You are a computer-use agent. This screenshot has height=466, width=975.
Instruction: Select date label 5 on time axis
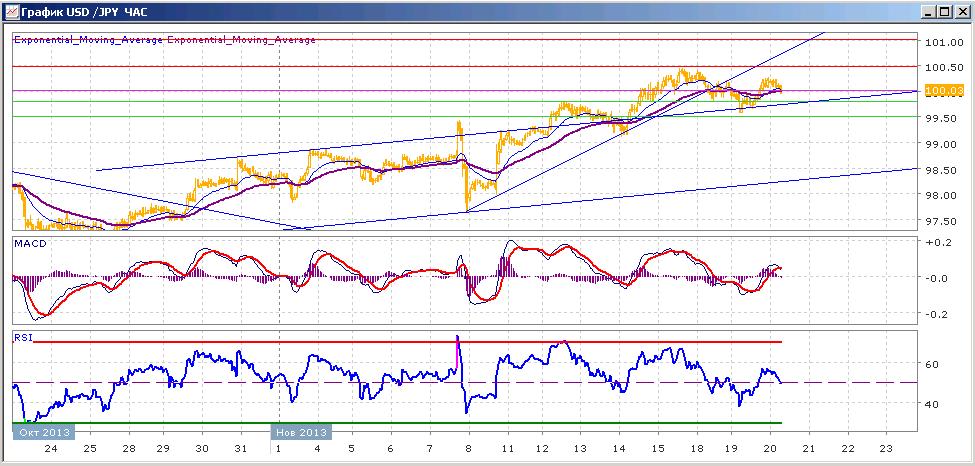pyautogui.click(x=351, y=449)
